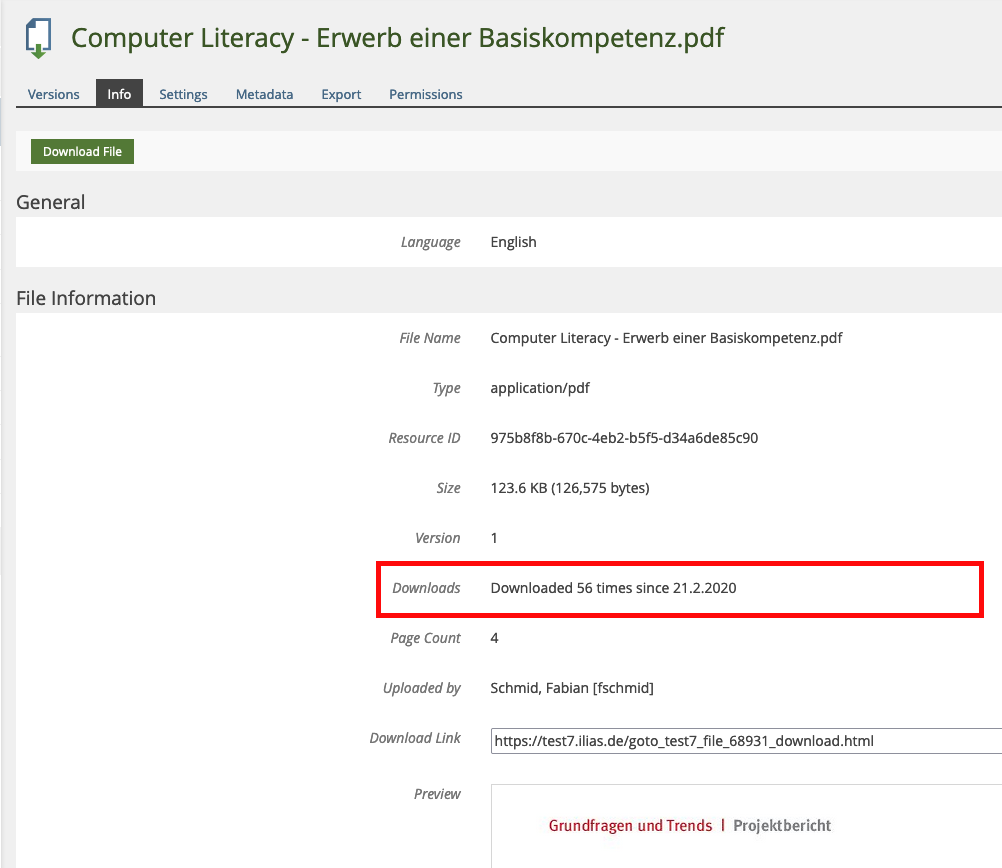Switch to the Versions tab
The width and height of the screenshot is (1002, 868).
click(x=53, y=94)
